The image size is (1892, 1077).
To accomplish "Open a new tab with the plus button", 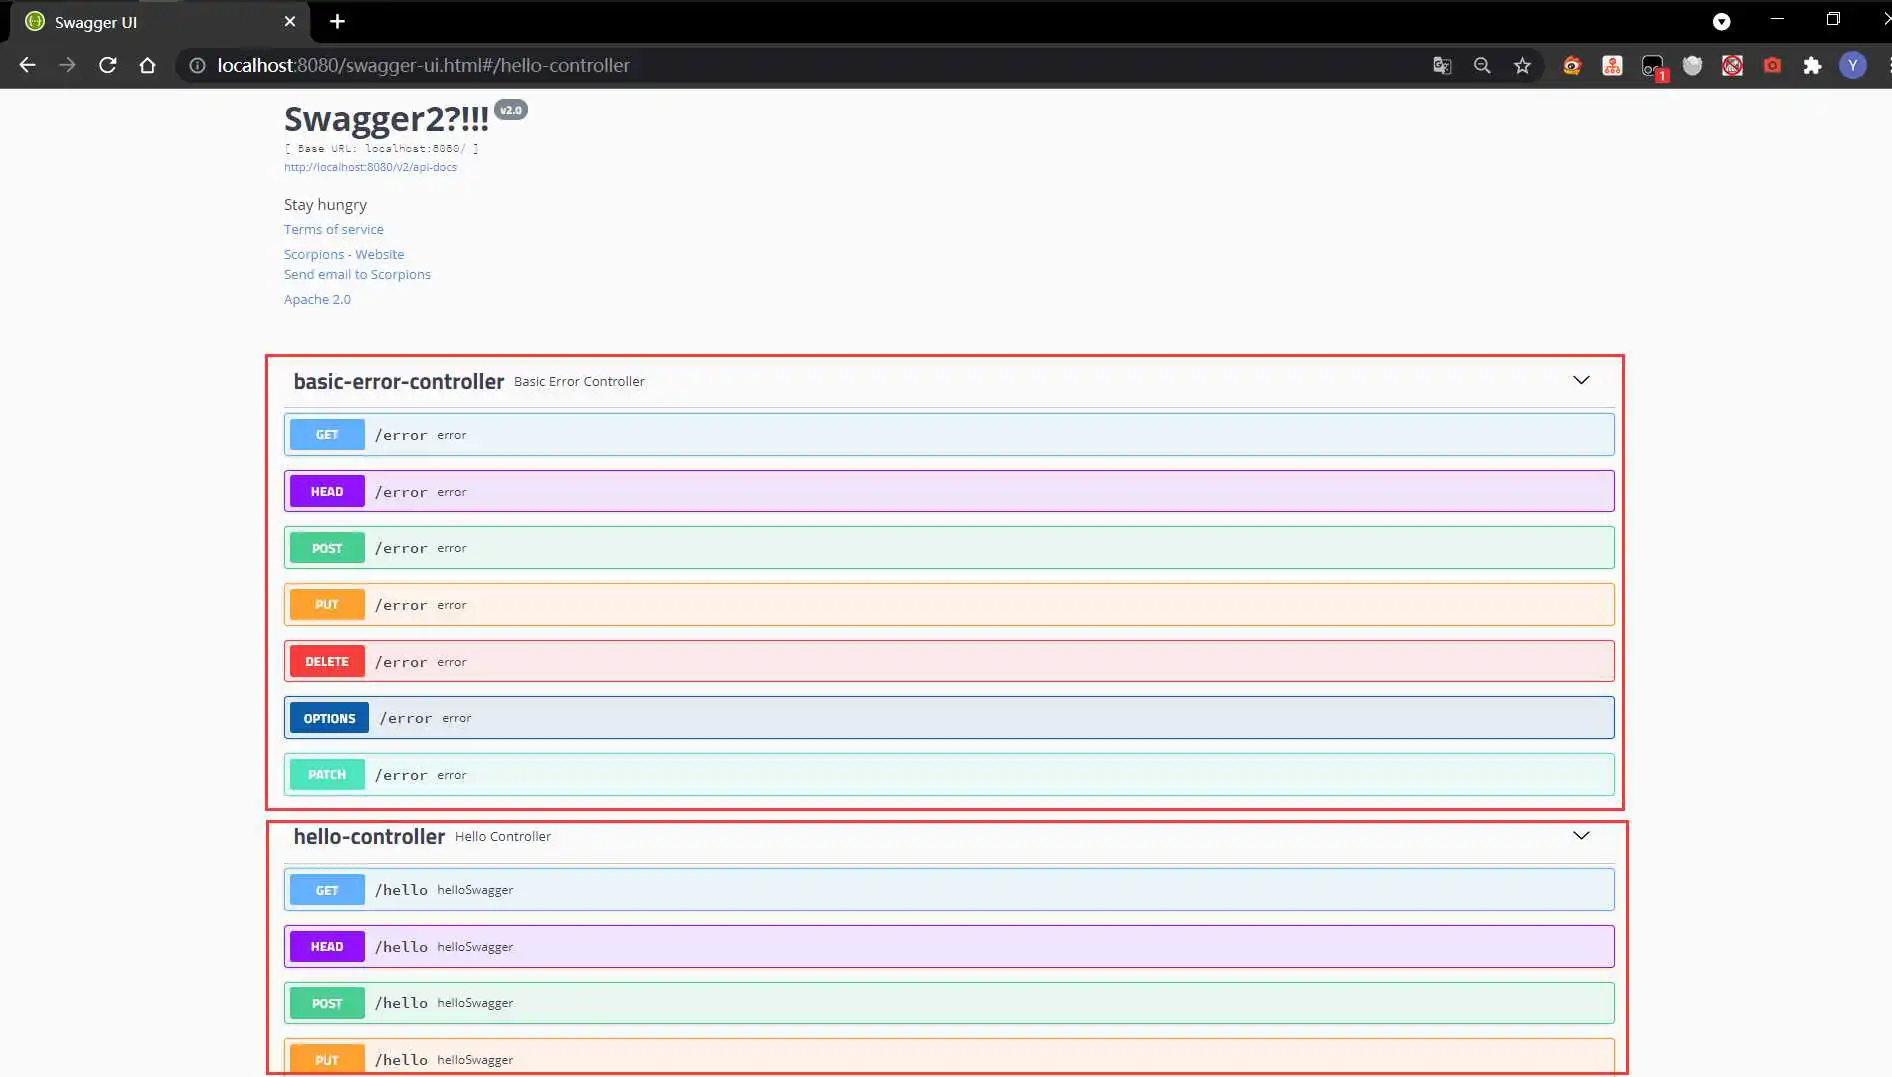I will pos(337,22).
